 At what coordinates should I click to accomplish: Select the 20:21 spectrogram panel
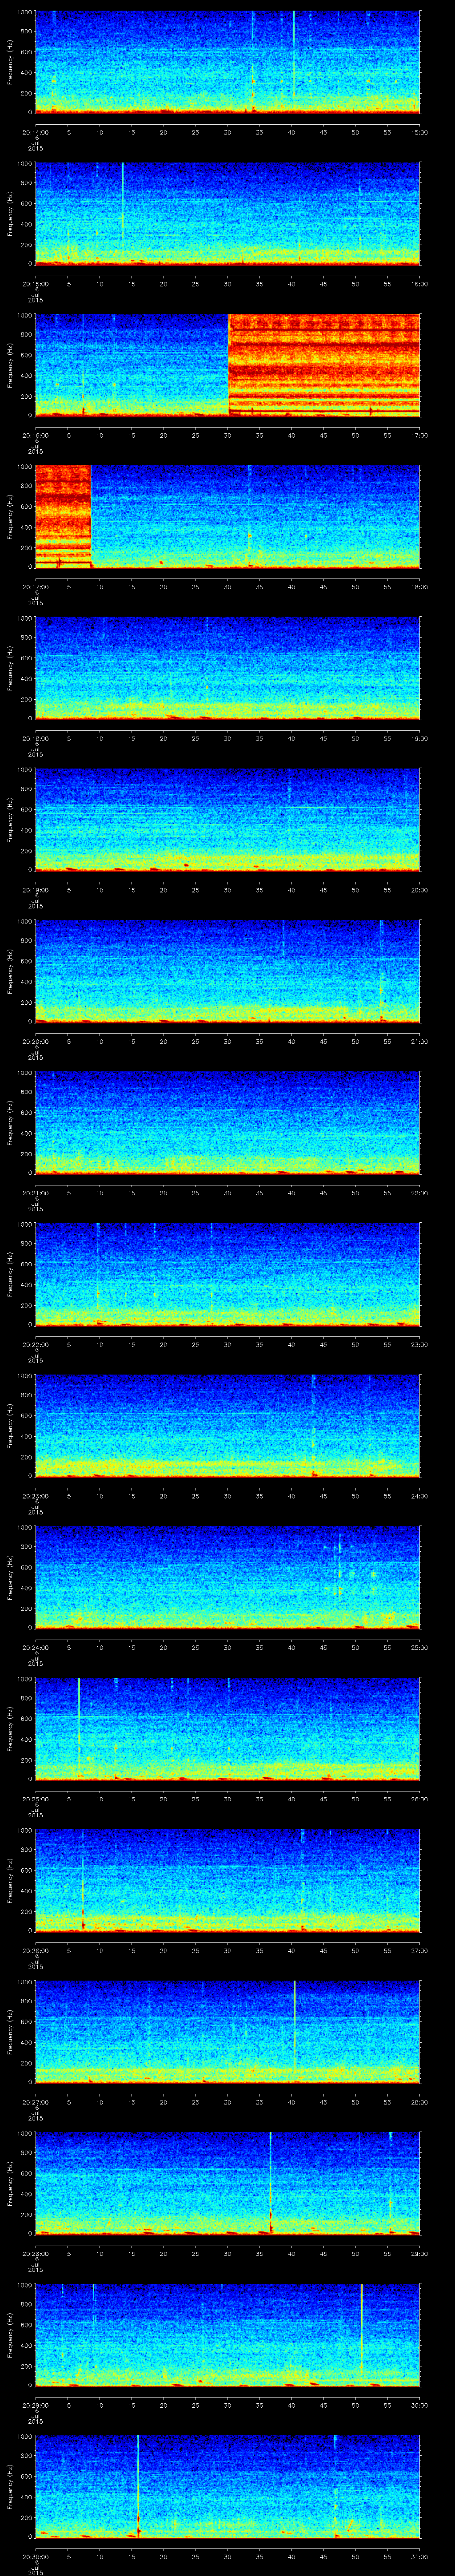click(228, 1122)
